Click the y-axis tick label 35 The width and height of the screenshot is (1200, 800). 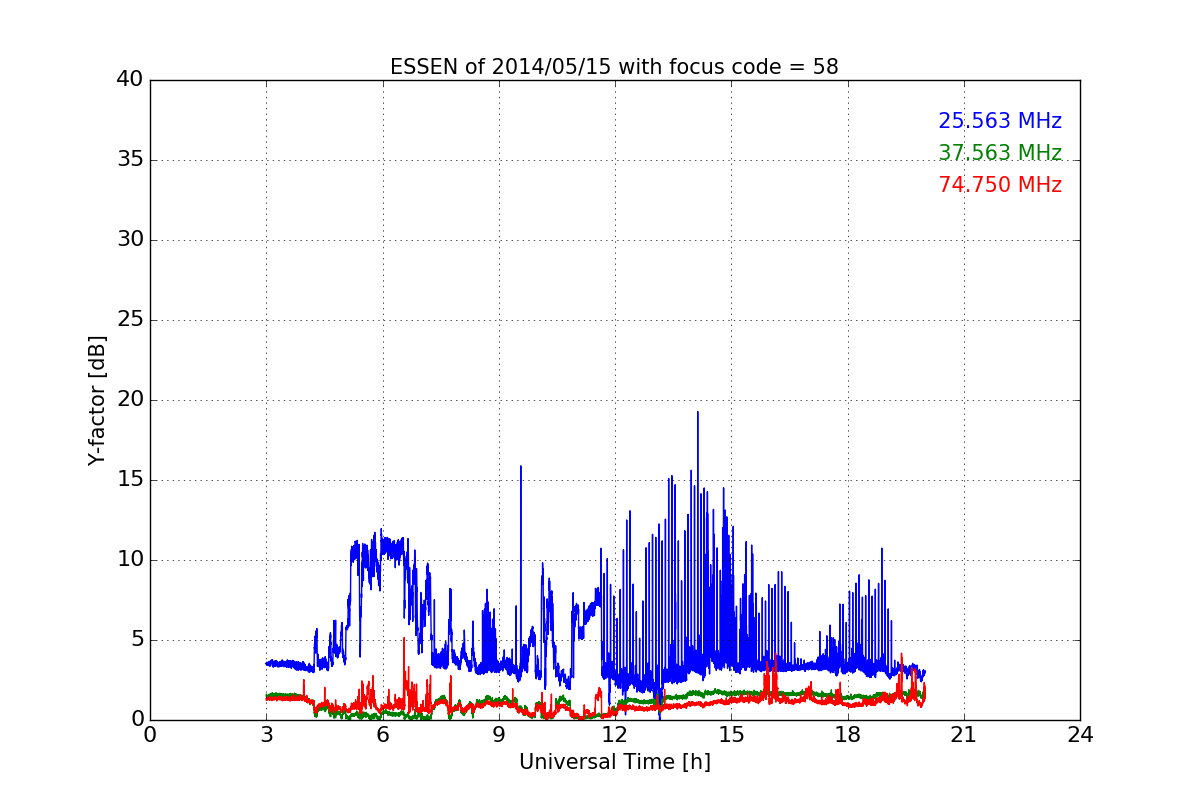130,160
